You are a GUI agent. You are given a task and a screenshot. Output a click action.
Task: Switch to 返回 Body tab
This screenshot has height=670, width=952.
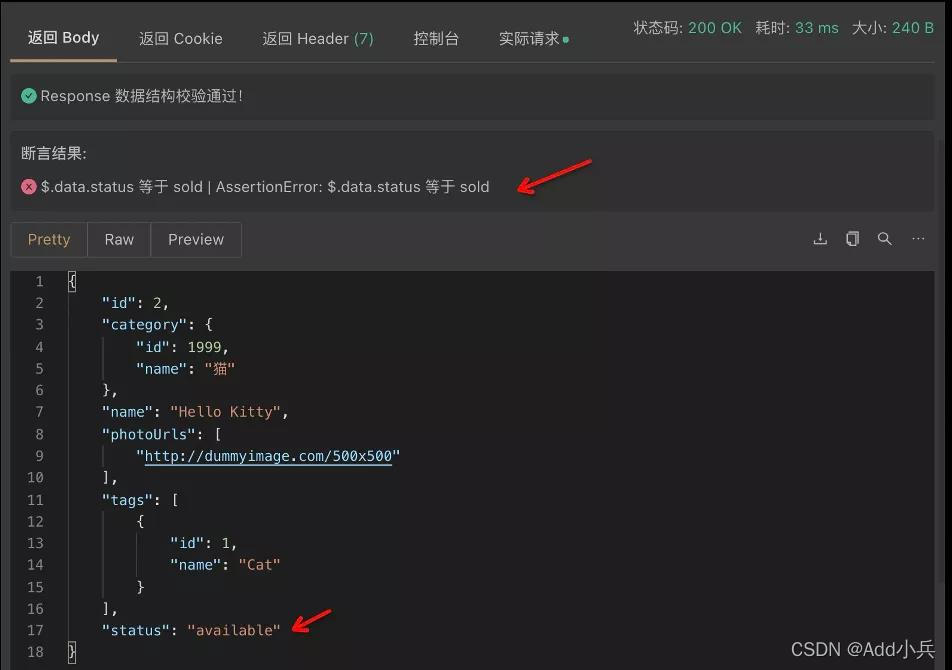click(63, 38)
